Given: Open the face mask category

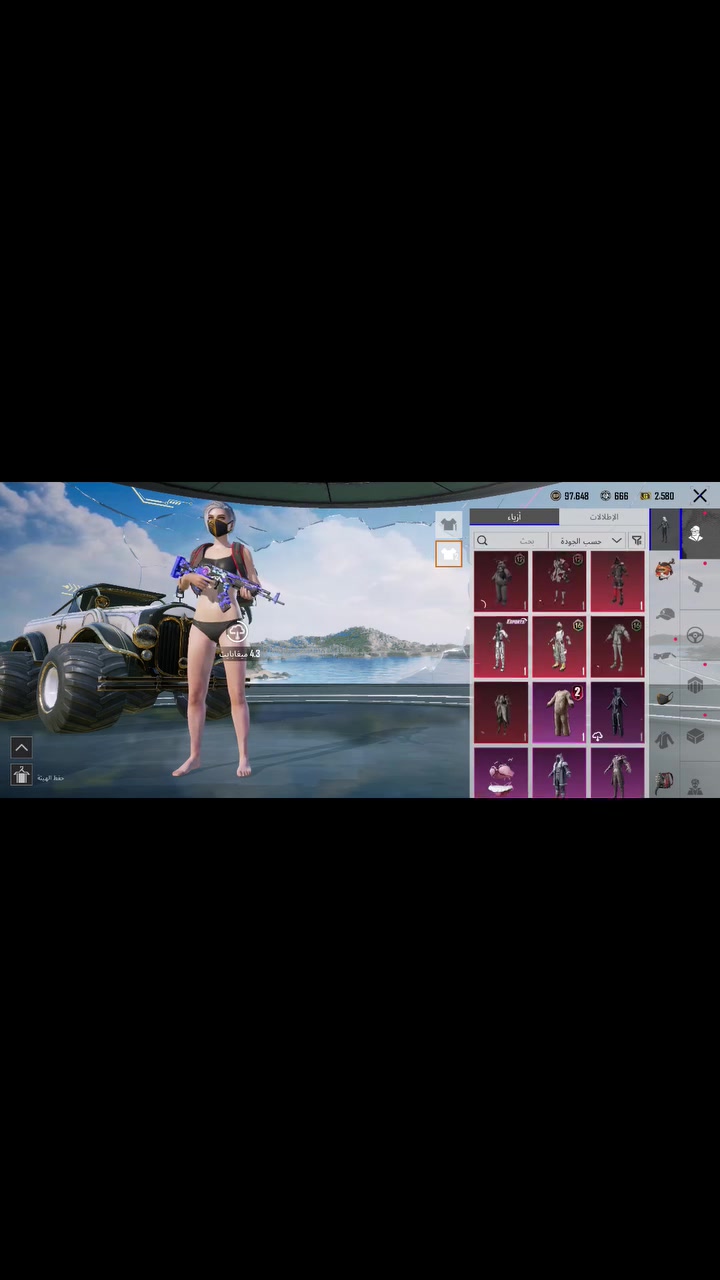Looking at the screenshot, I should [665, 697].
